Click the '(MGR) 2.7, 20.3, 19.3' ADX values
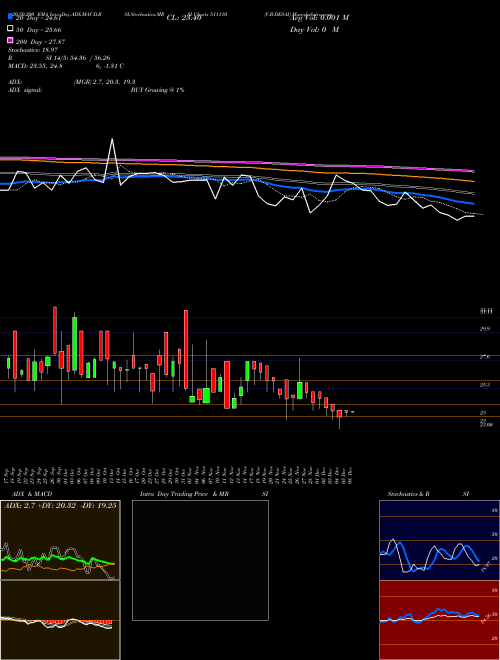500x660 pixels. (x=104, y=82)
